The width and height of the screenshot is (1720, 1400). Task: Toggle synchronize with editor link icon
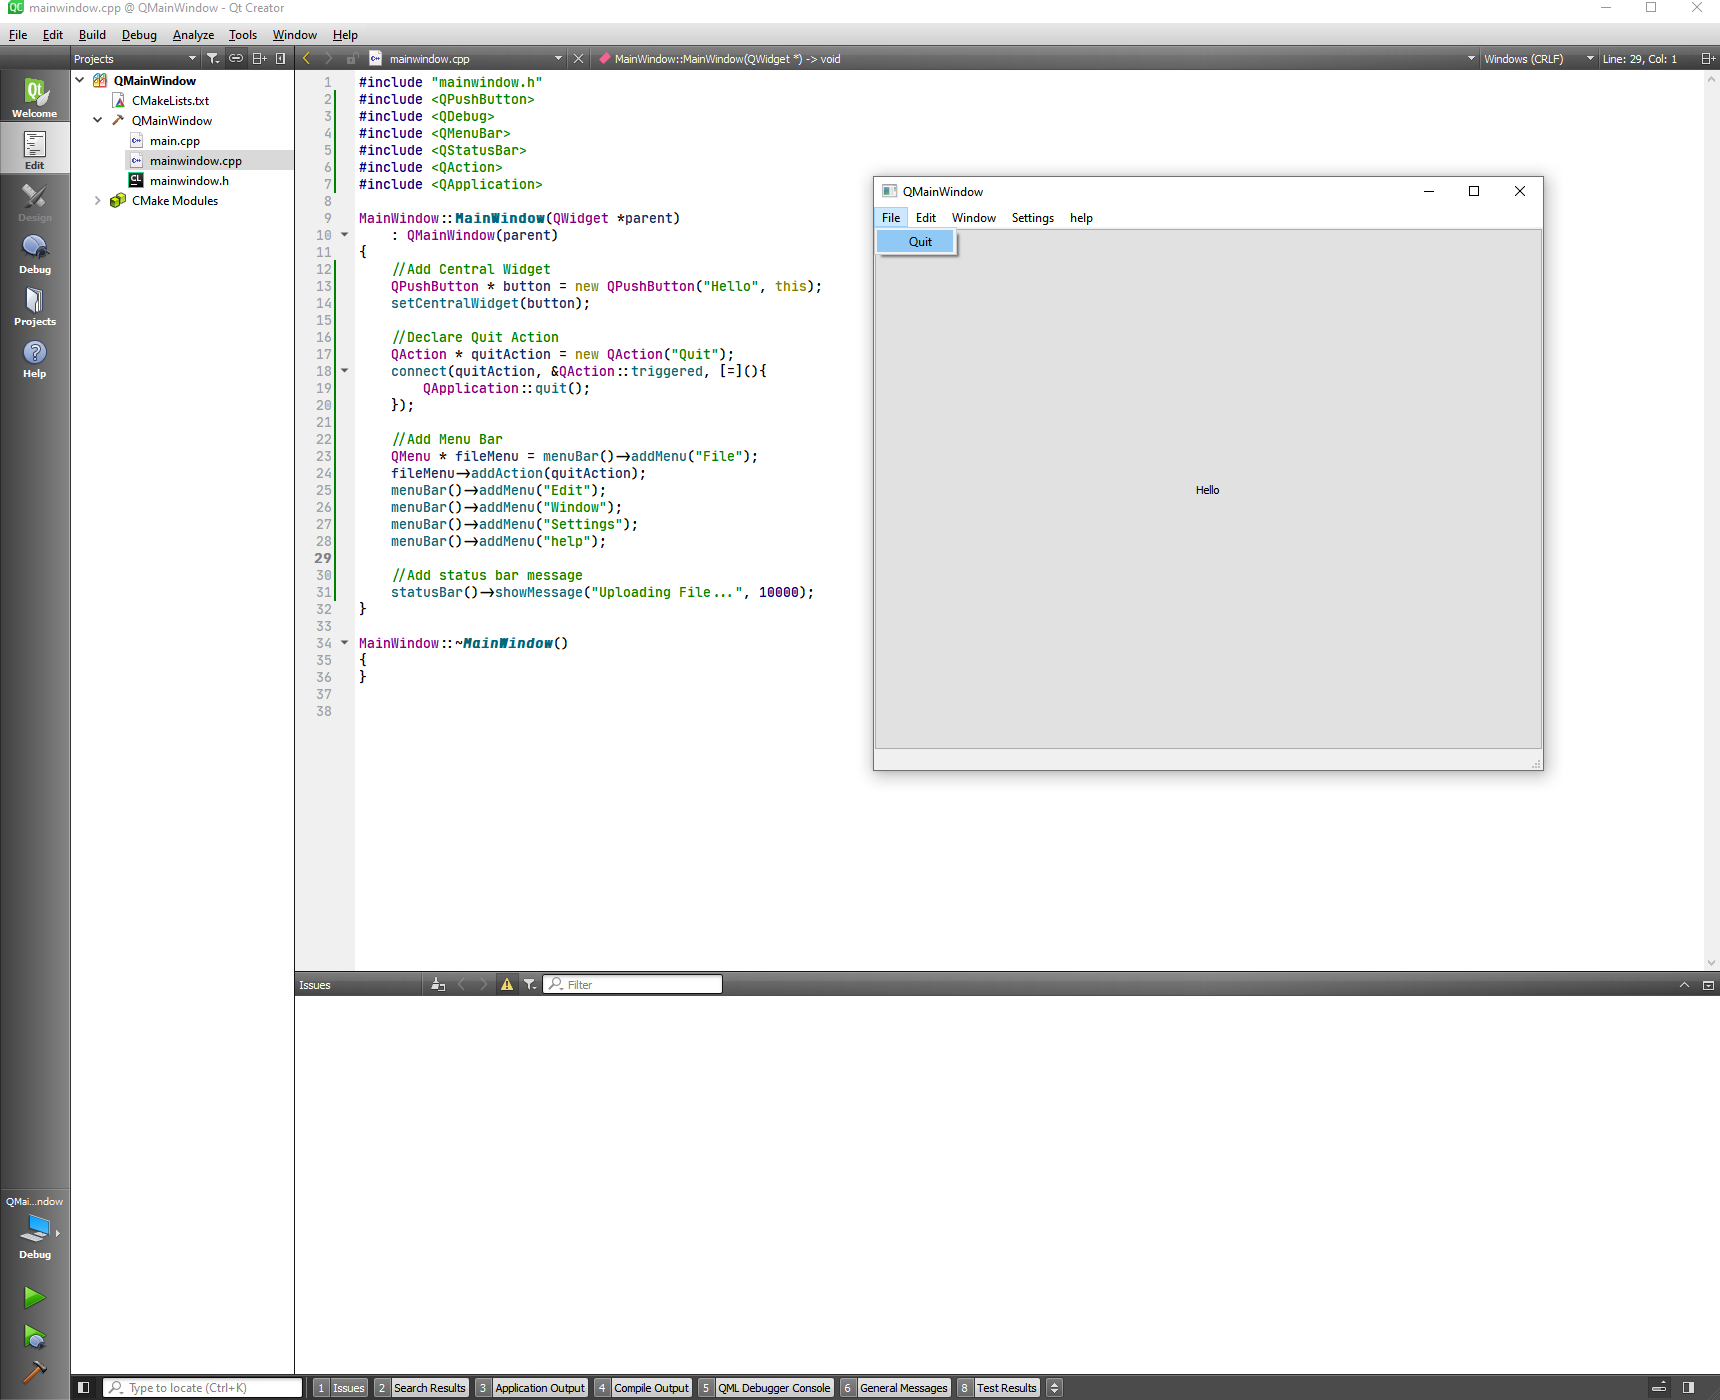236,59
